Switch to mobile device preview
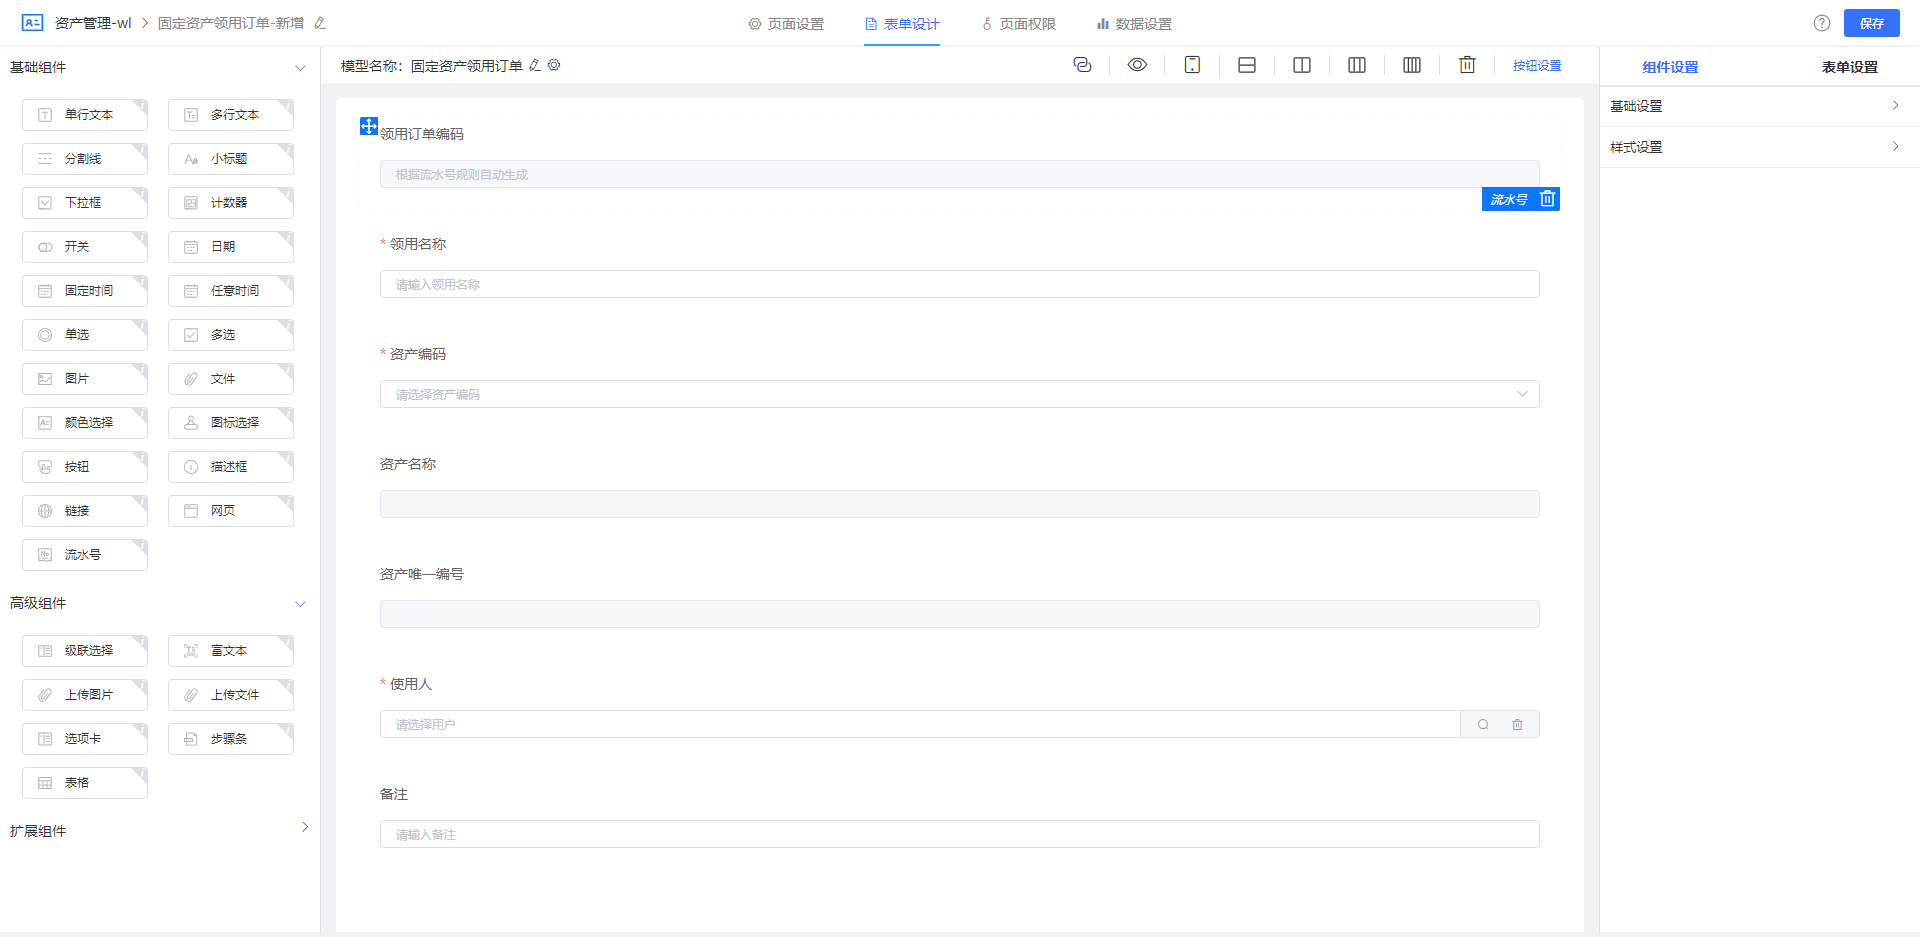Image resolution: width=1920 pixels, height=937 pixels. 1192,65
